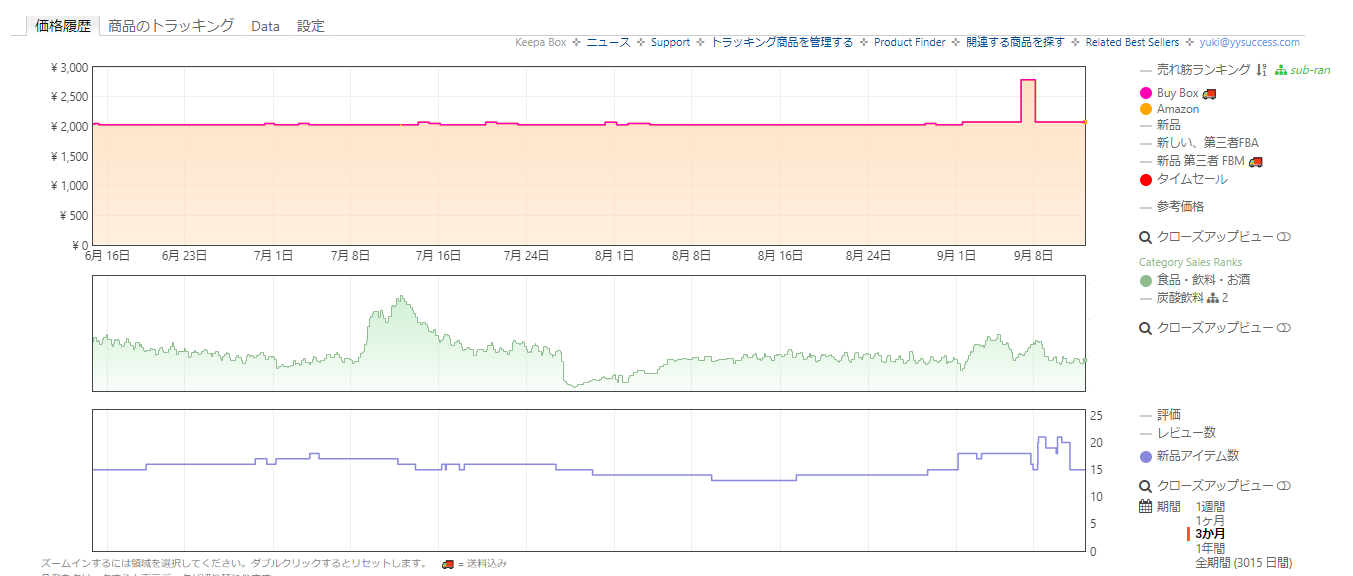
Task: Click the Related Best Sellers link
Action: click(1132, 42)
